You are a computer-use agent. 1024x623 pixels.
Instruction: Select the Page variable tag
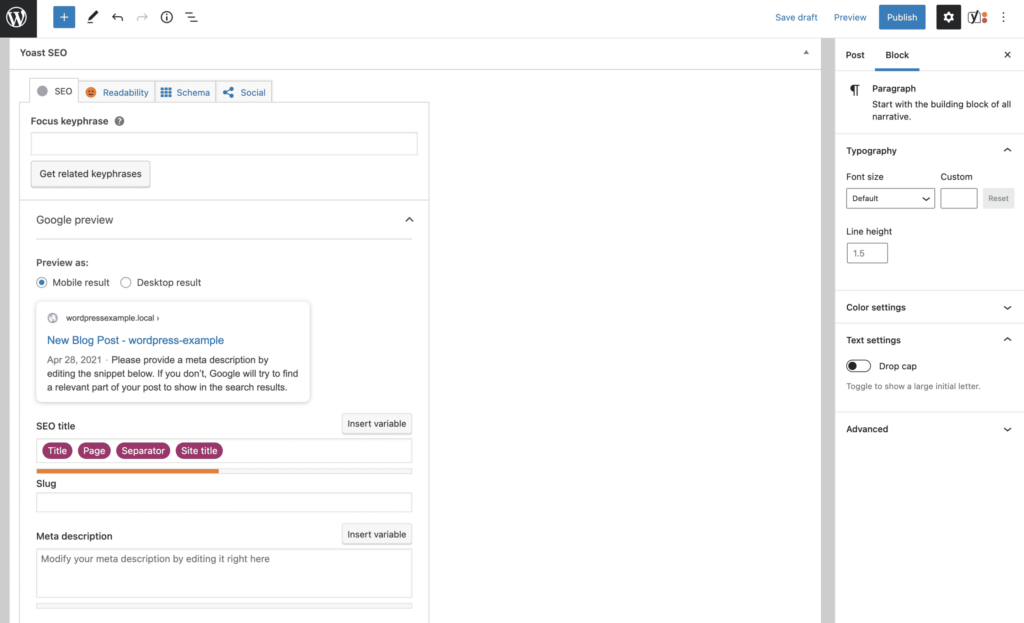coord(94,451)
